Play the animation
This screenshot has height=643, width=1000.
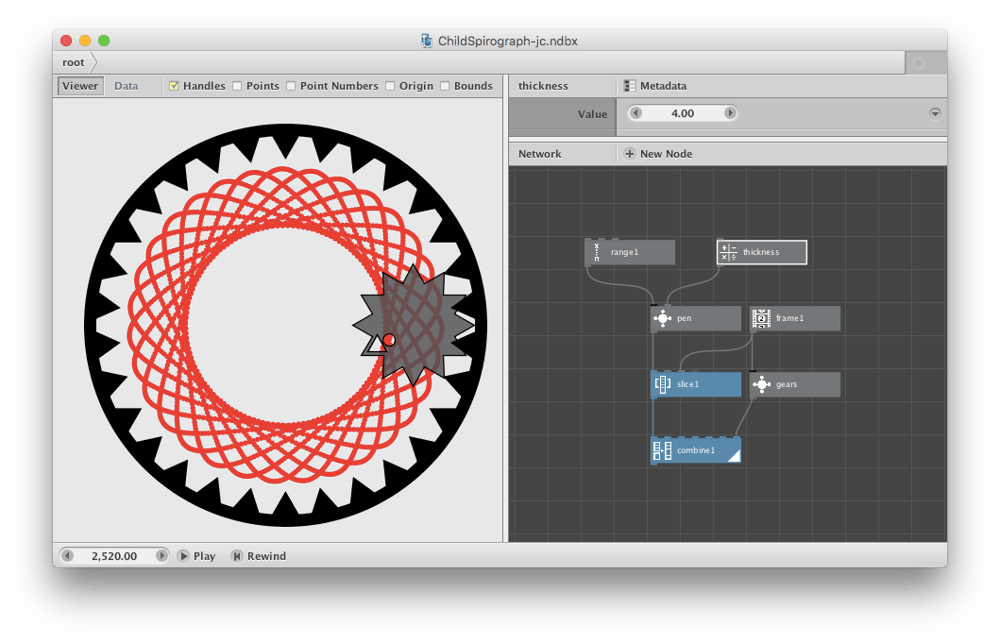[197, 556]
